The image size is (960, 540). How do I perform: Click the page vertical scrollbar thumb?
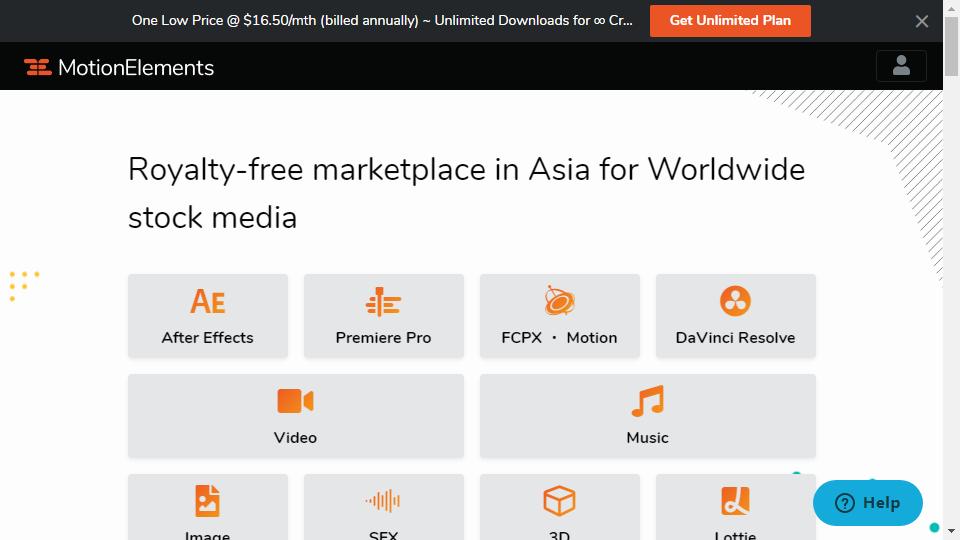tap(951, 47)
